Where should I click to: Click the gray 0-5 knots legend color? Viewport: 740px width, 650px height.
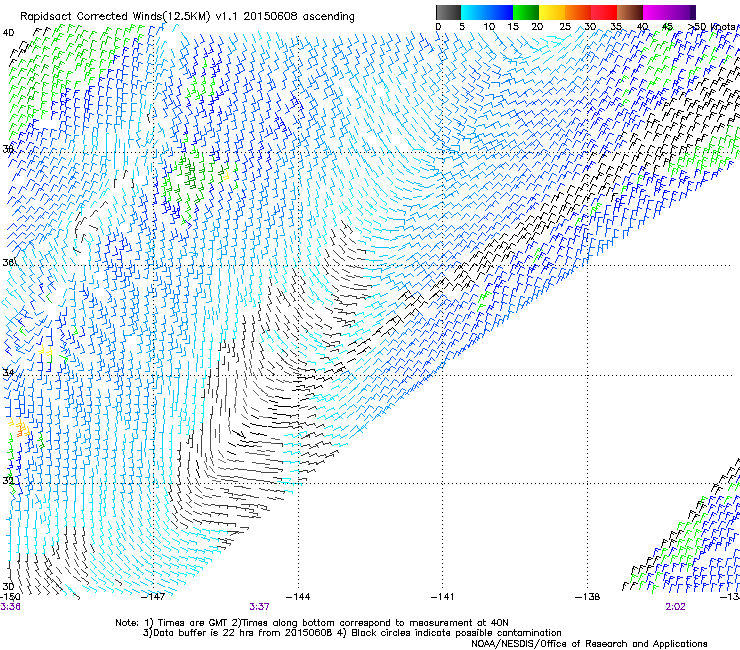pyautogui.click(x=448, y=12)
